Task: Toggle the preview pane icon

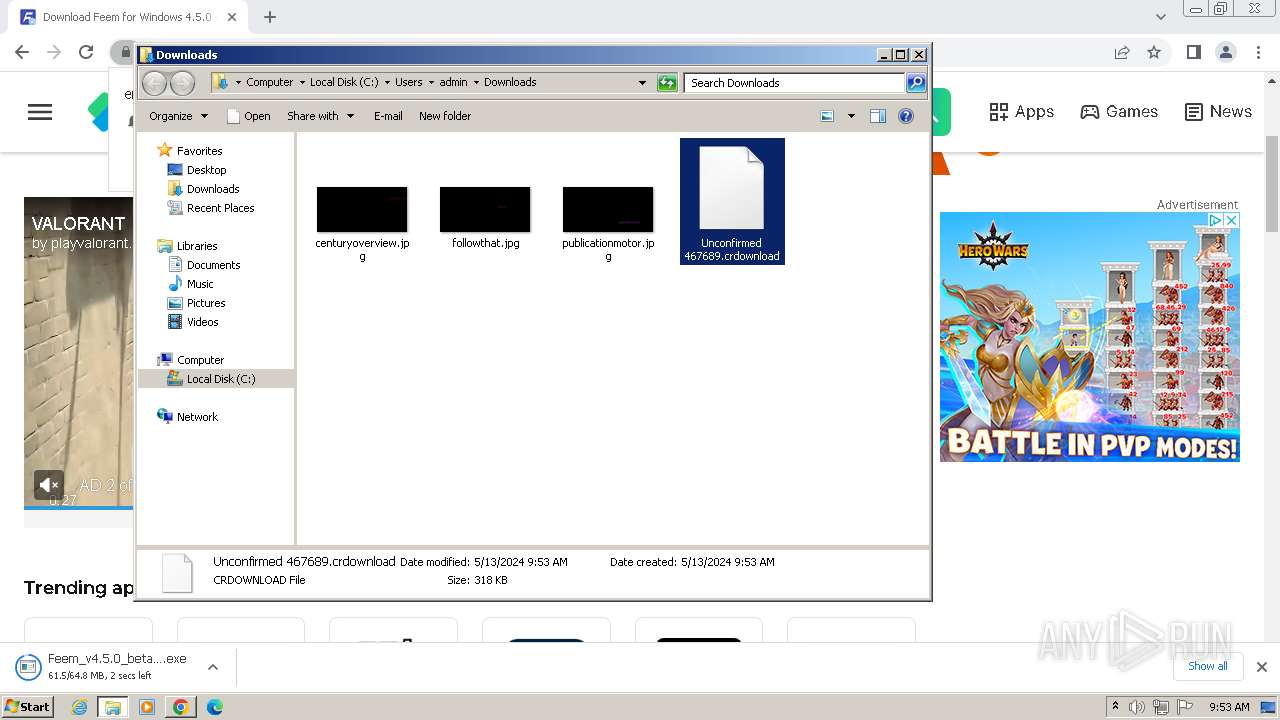Action: [877, 116]
